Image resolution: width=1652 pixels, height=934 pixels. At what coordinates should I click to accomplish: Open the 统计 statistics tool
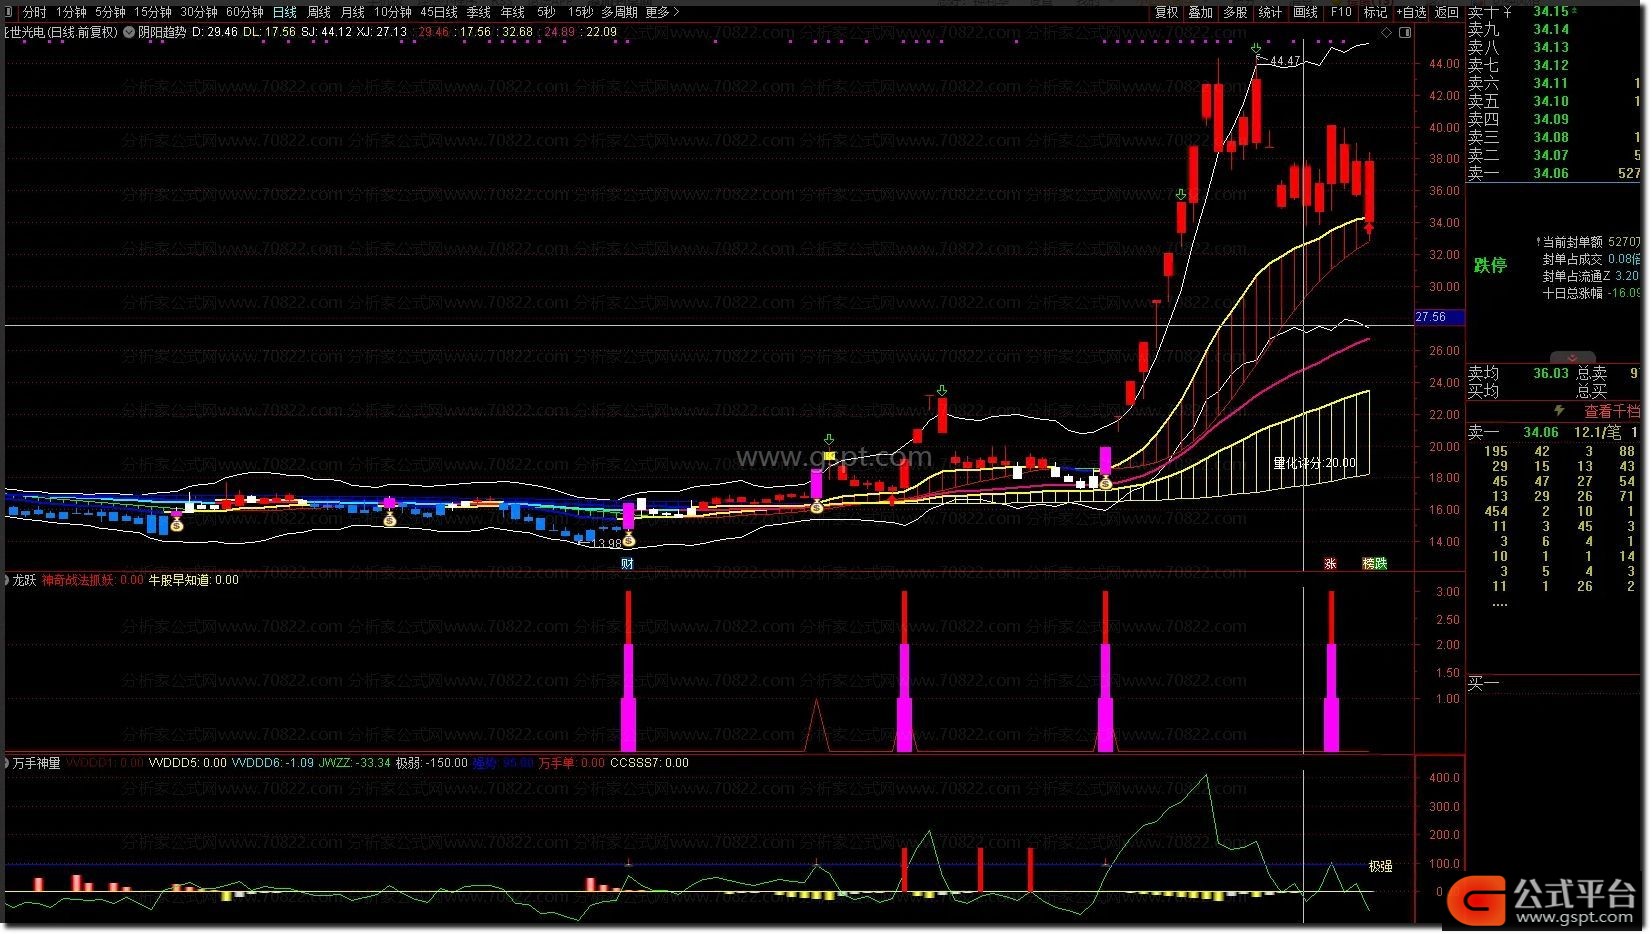(1270, 12)
